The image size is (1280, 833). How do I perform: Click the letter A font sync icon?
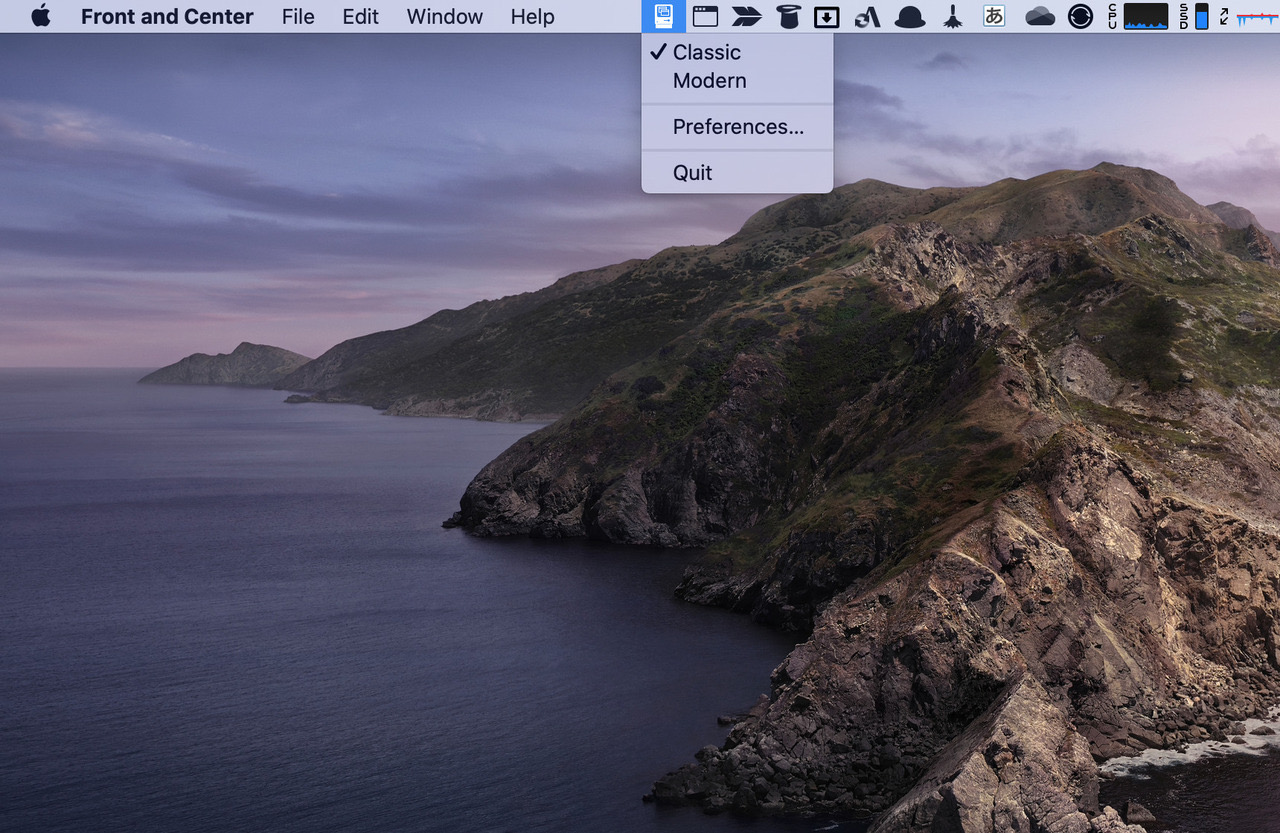(867, 16)
